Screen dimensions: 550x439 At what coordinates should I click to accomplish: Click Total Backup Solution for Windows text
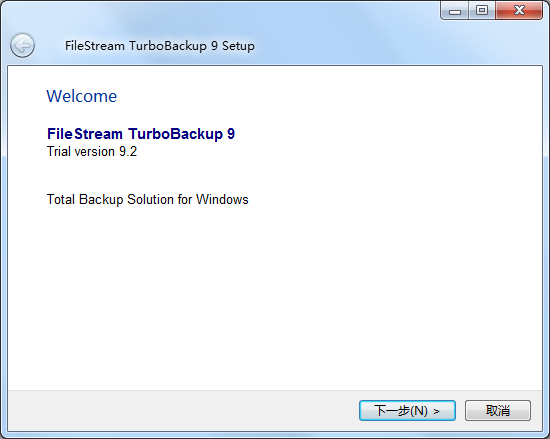click(x=148, y=200)
